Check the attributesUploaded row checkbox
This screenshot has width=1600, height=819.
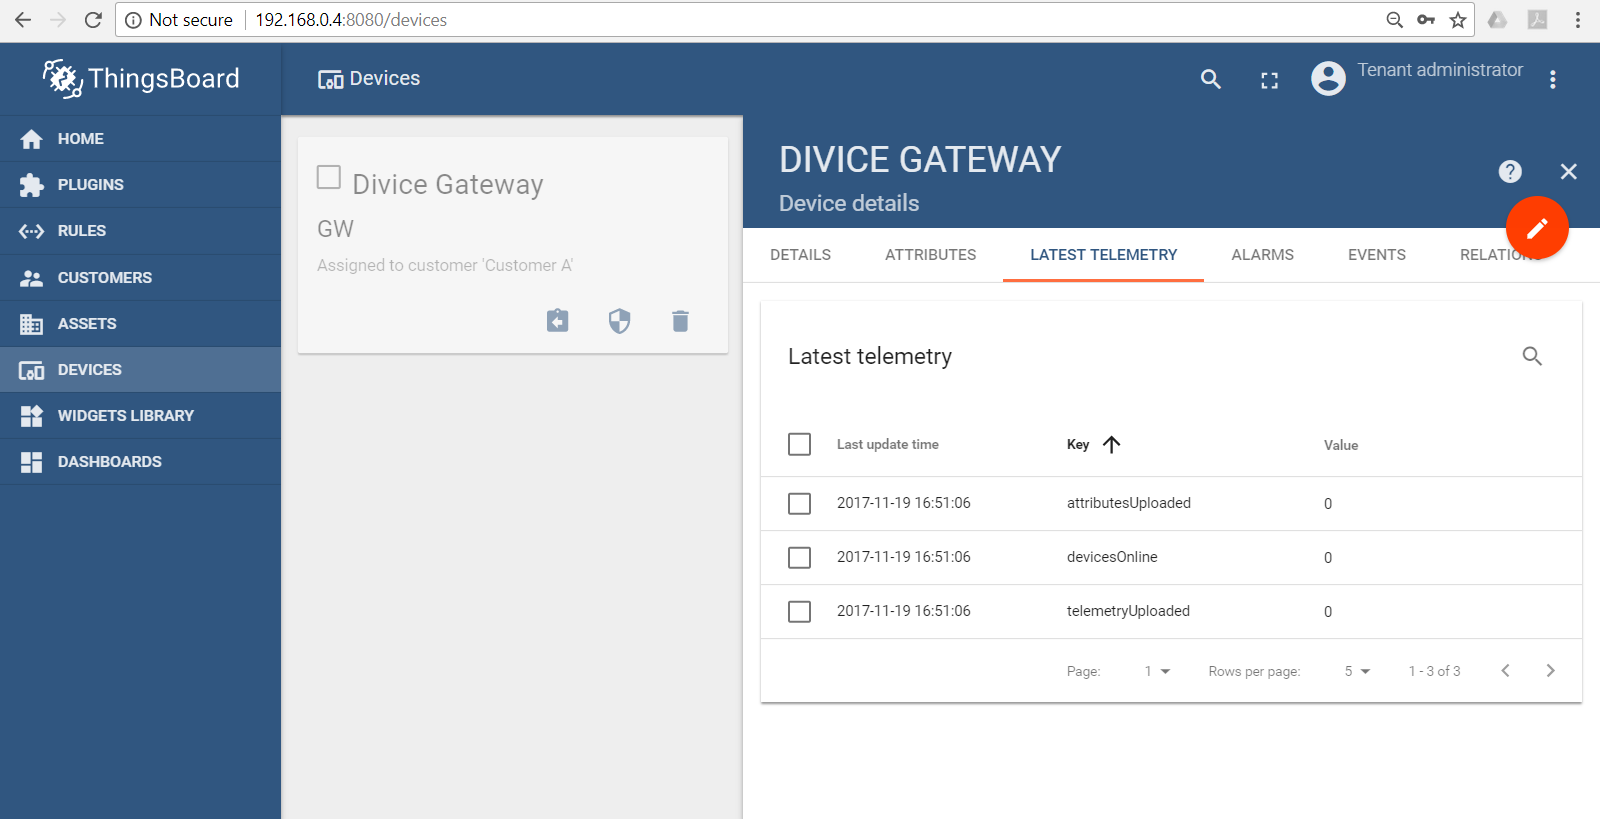pyautogui.click(x=799, y=503)
